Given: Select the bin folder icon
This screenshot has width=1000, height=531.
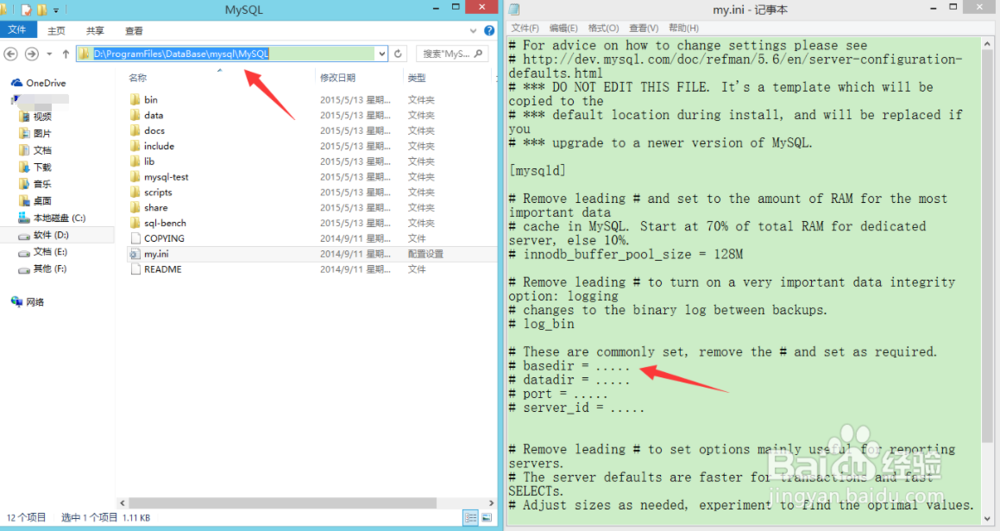Looking at the screenshot, I should tap(135, 99).
